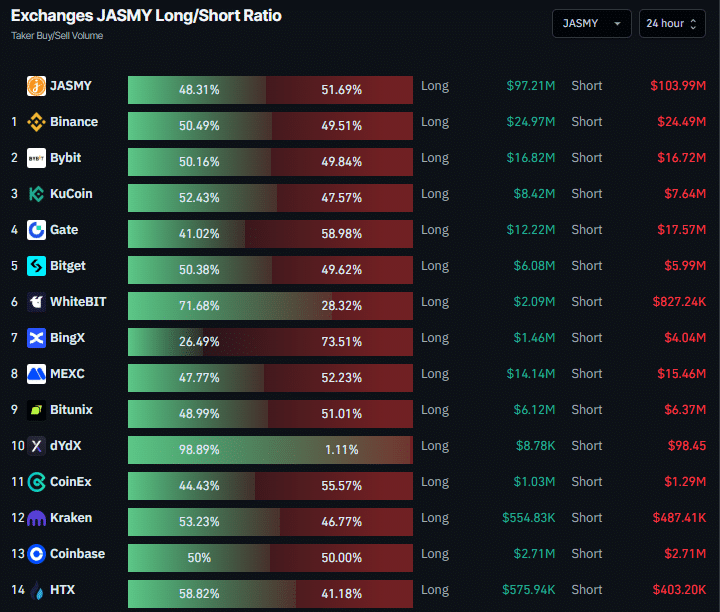Click WhiteBIT short value $827.24K
The width and height of the screenshot is (720, 612).
(x=679, y=302)
